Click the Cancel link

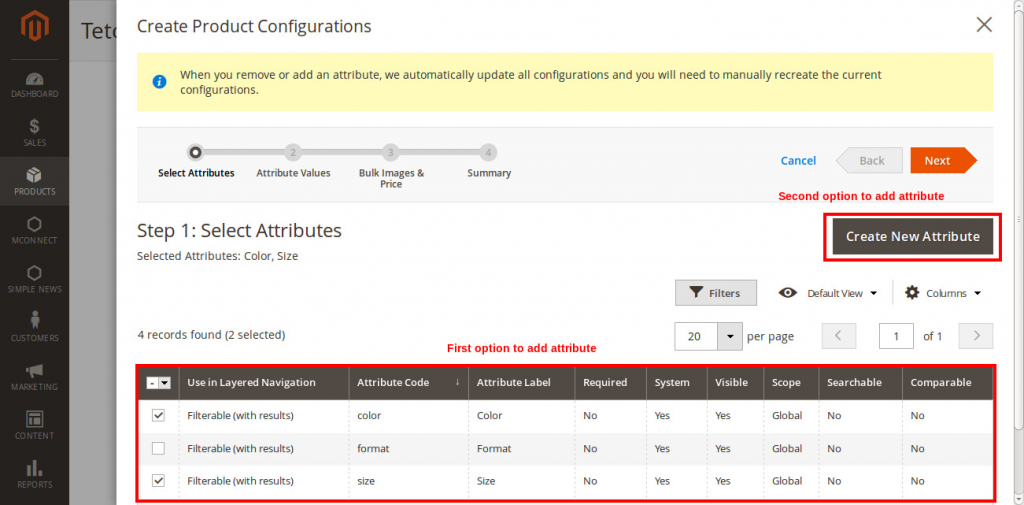tap(798, 161)
